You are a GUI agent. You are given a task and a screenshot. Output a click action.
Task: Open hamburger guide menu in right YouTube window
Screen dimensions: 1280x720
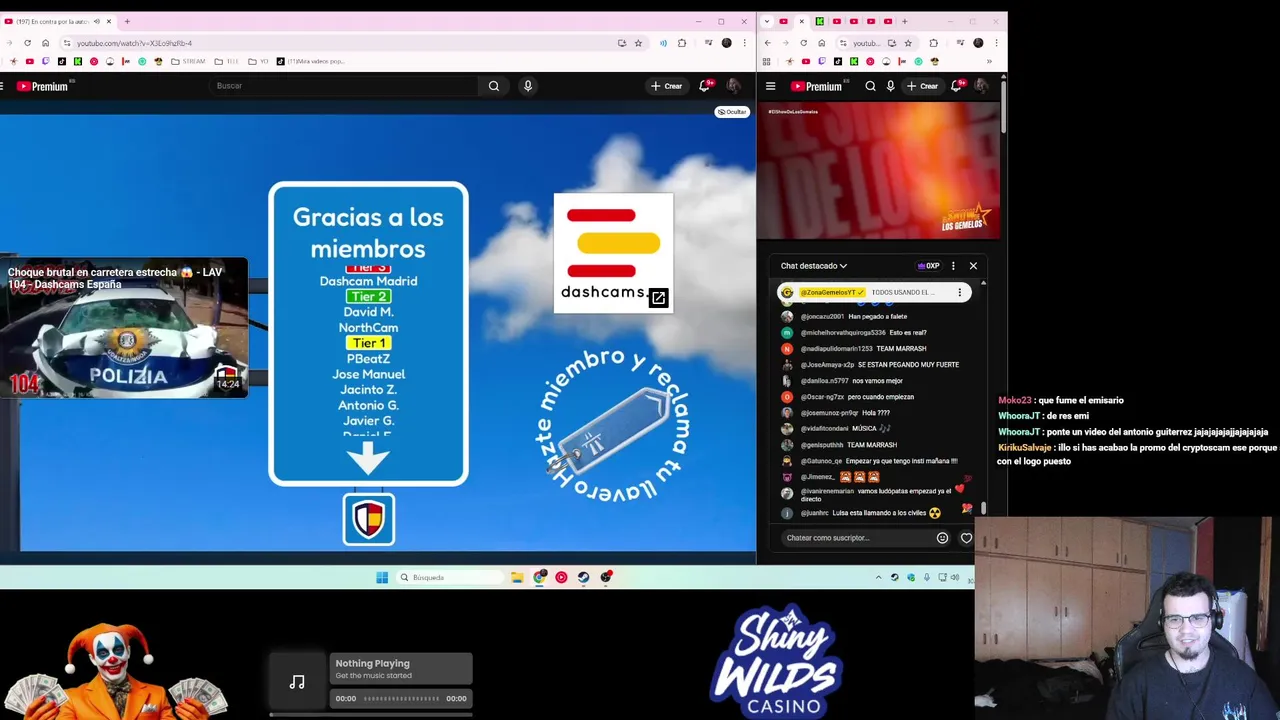[x=771, y=86]
